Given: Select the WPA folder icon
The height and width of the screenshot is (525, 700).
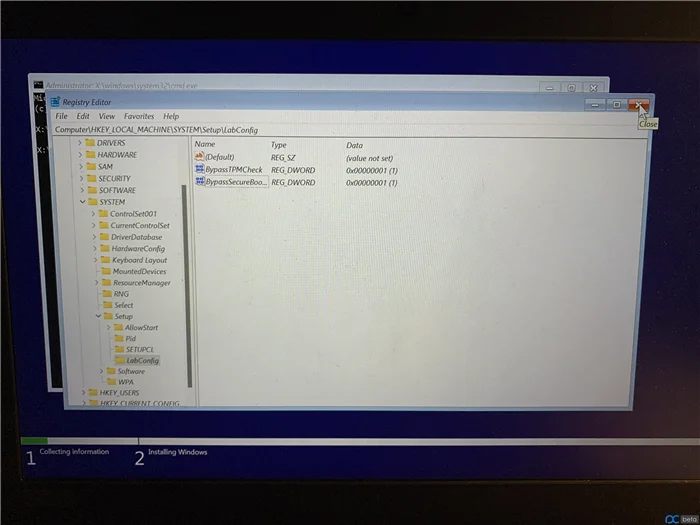Looking at the screenshot, I should click(x=112, y=382).
